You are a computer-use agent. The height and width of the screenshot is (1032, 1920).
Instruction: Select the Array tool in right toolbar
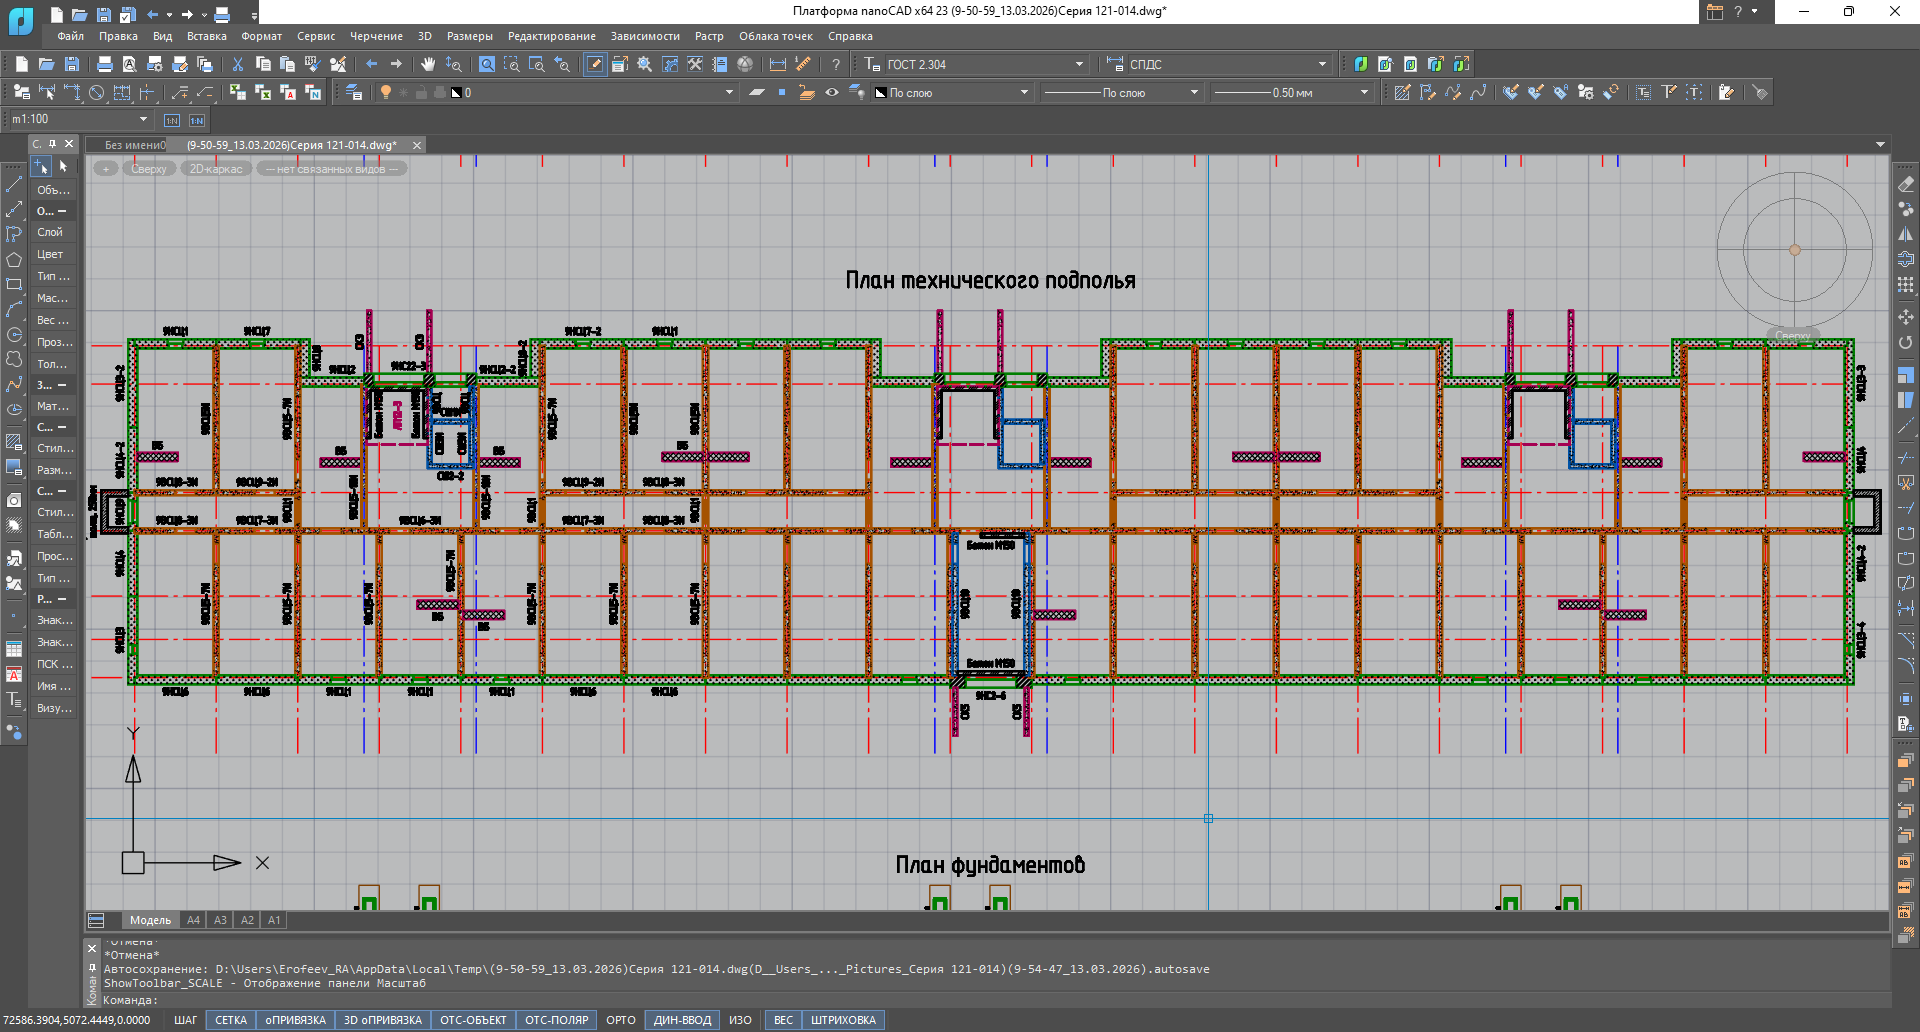pyautogui.click(x=1906, y=284)
